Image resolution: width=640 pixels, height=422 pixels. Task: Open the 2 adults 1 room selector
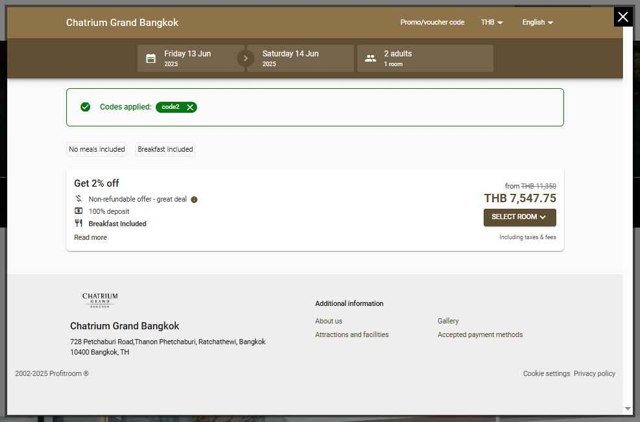[x=425, y=58]
